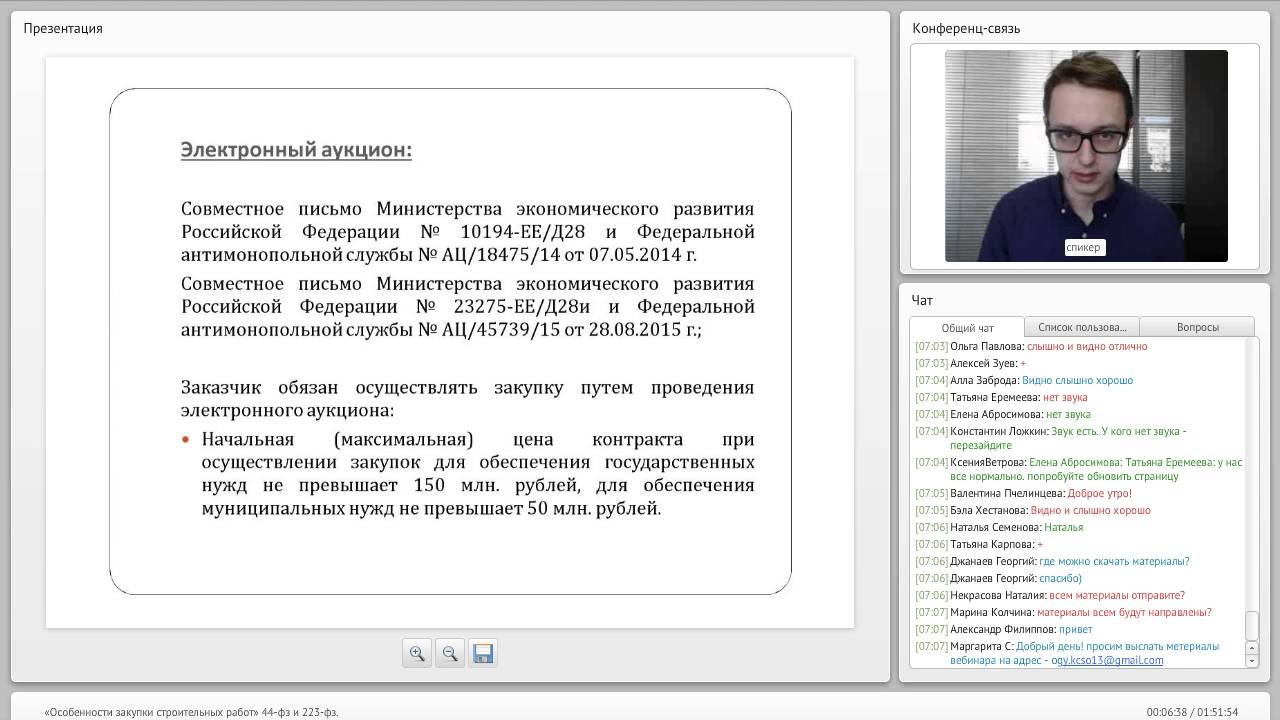This screenshot has height=720, width=1280.
Task: Select Елена Абросимова нет звука message
Action: click(x=1003, y=414)
